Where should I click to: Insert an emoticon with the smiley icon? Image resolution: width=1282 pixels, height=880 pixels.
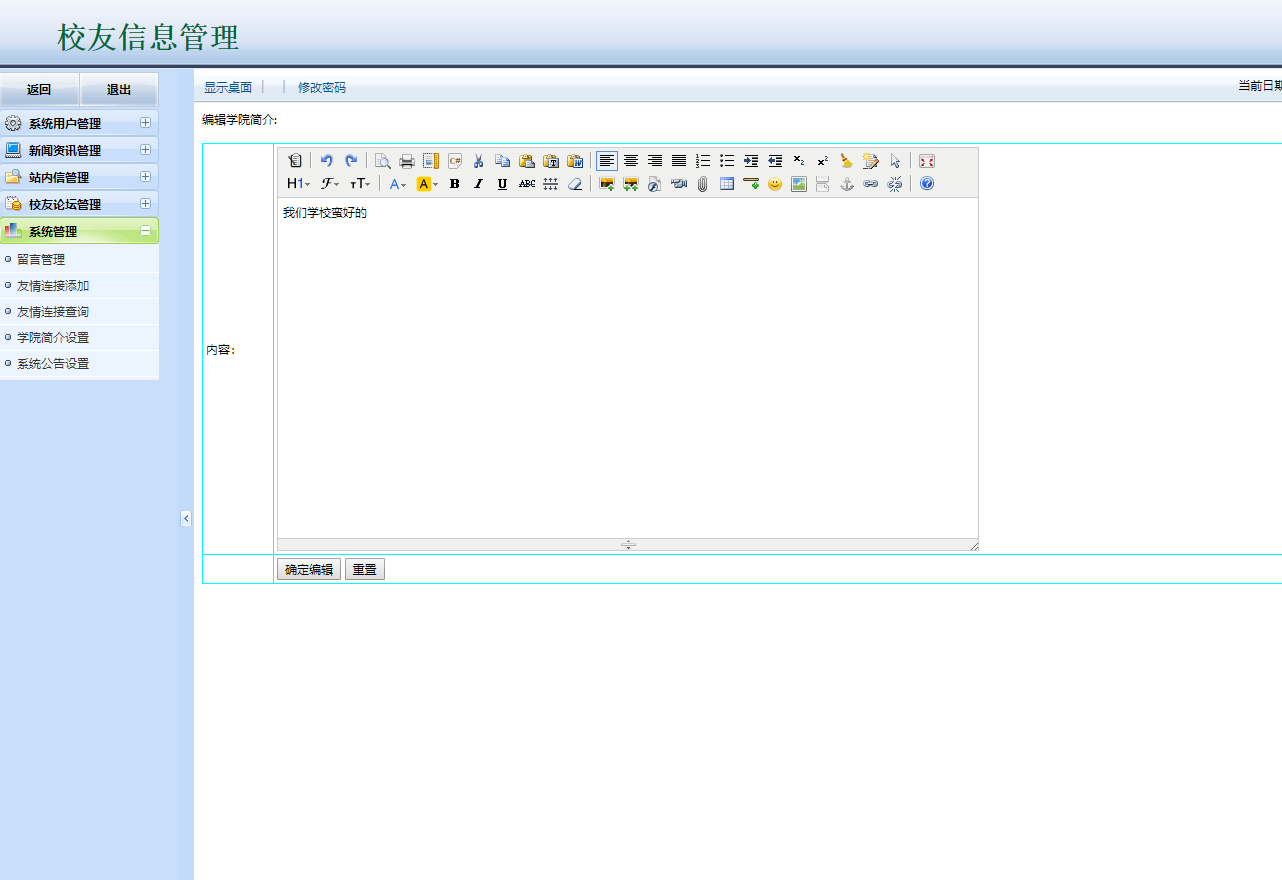(775, 184)
